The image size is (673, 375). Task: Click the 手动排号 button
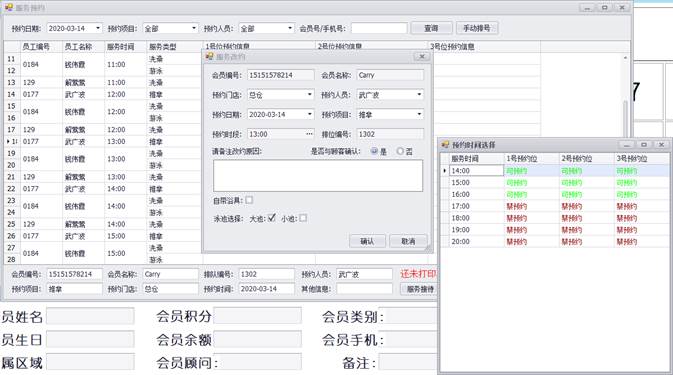[476, 28]
